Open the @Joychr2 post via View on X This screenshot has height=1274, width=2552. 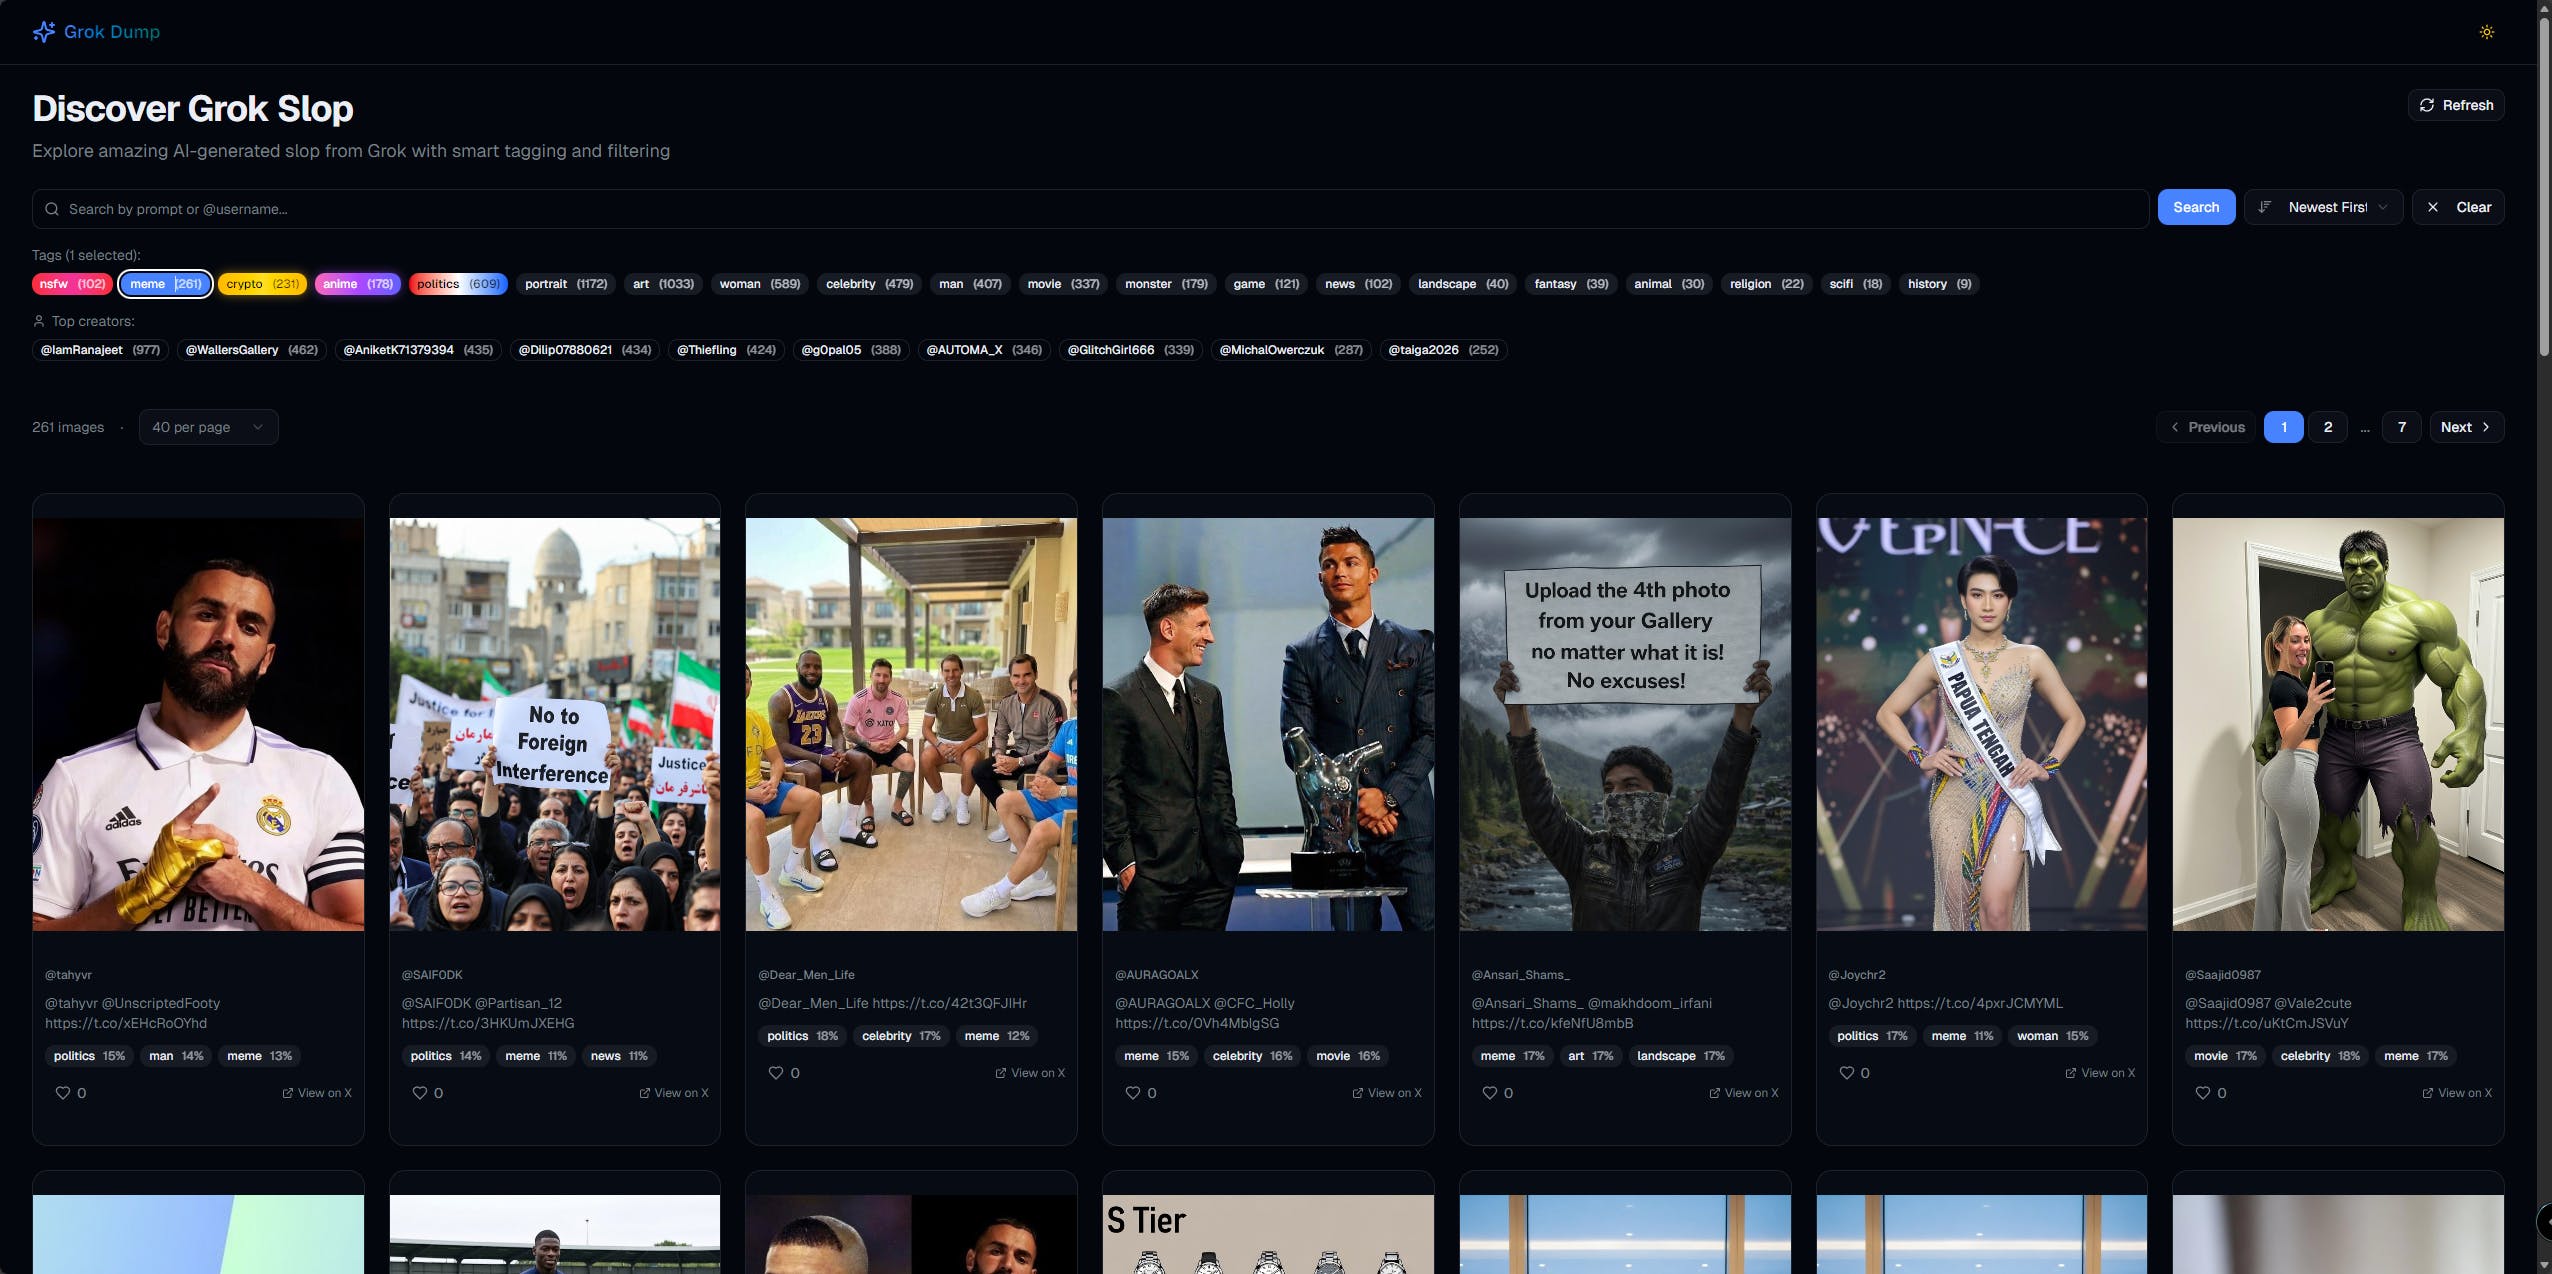pos(2100,1073)
